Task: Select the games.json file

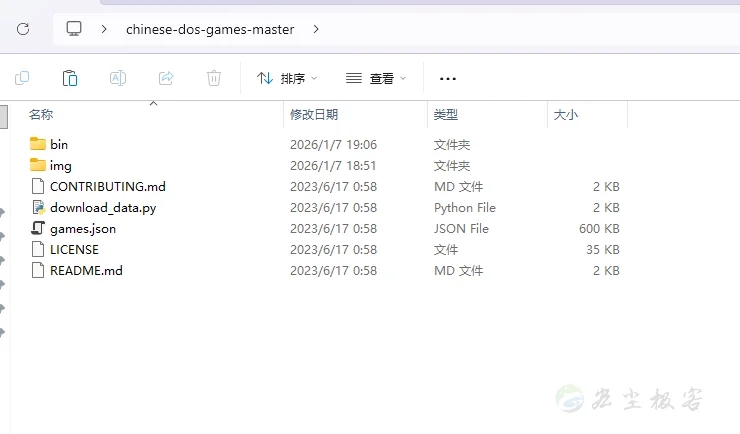Action: [x=82, y=229]
